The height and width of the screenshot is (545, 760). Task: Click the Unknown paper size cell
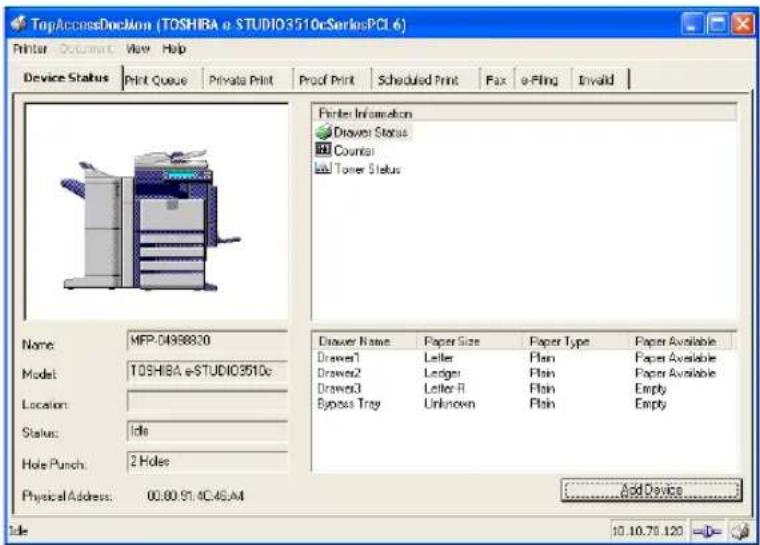click(x=449, y=404)
